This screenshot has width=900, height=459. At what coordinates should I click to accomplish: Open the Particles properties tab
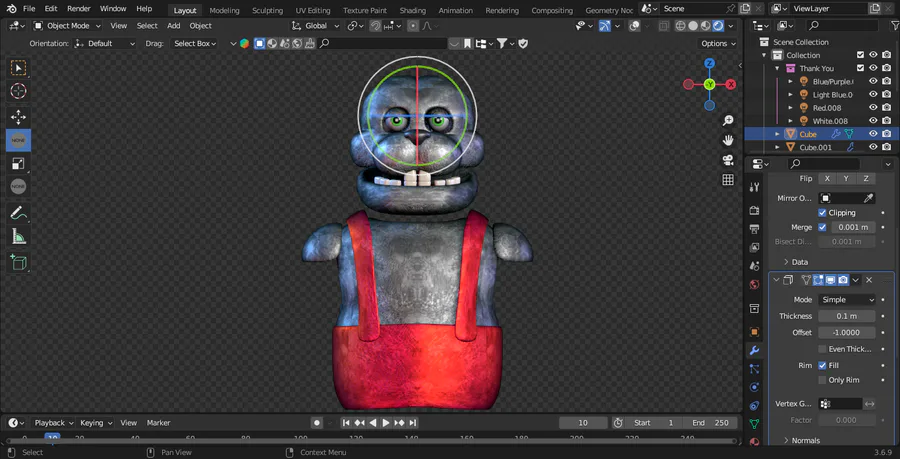click(755, 369)
